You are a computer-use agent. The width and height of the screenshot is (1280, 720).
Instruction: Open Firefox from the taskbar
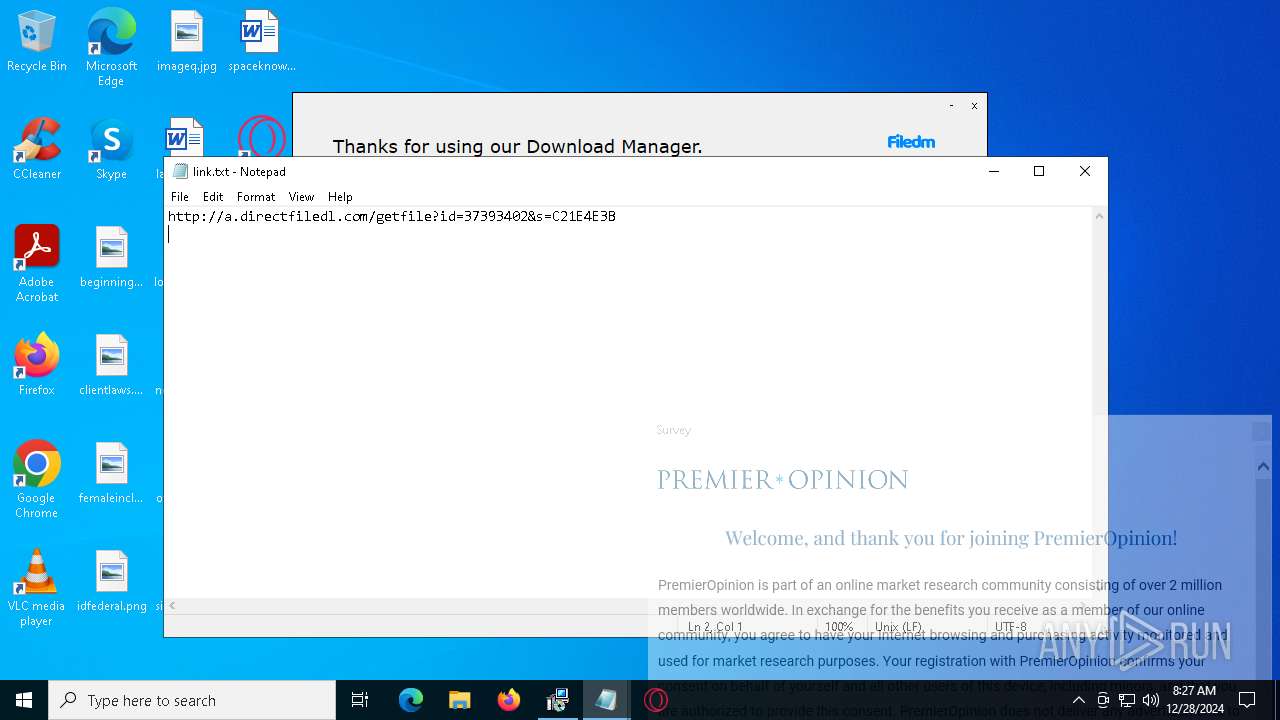coord(509,700)
